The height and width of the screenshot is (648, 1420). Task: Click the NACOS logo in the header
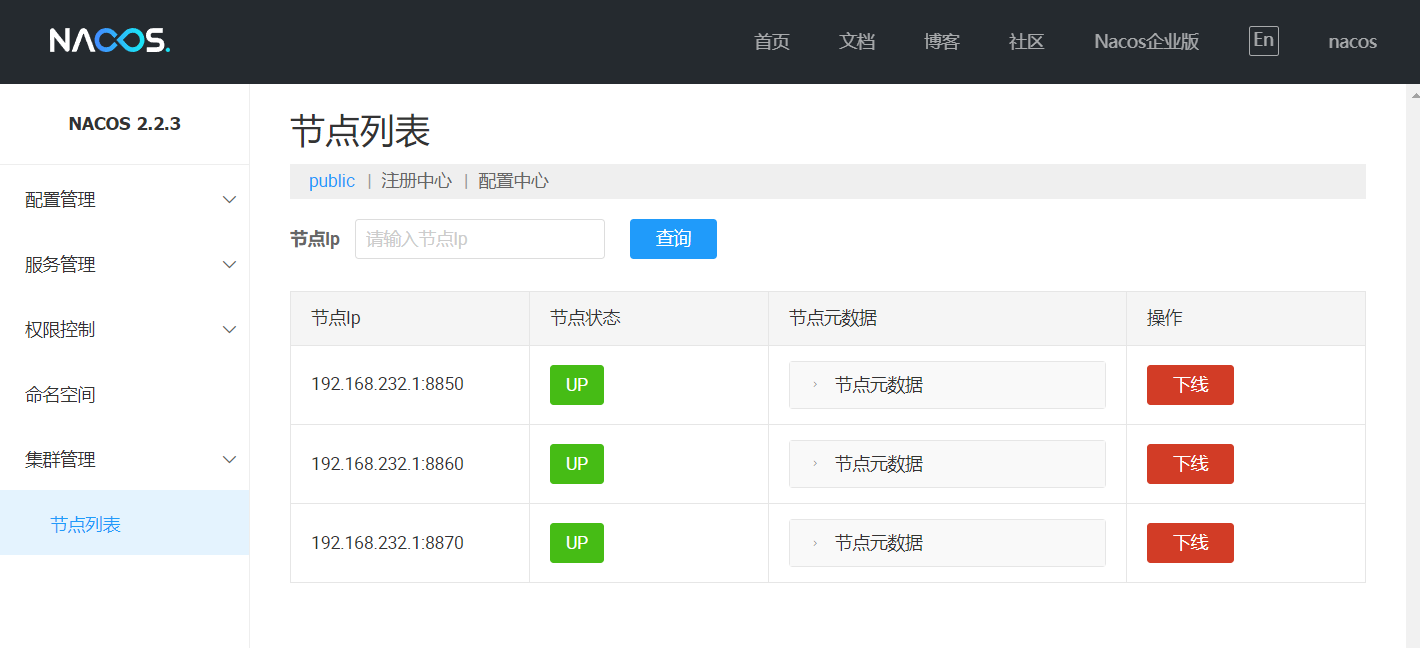(110, 41)
